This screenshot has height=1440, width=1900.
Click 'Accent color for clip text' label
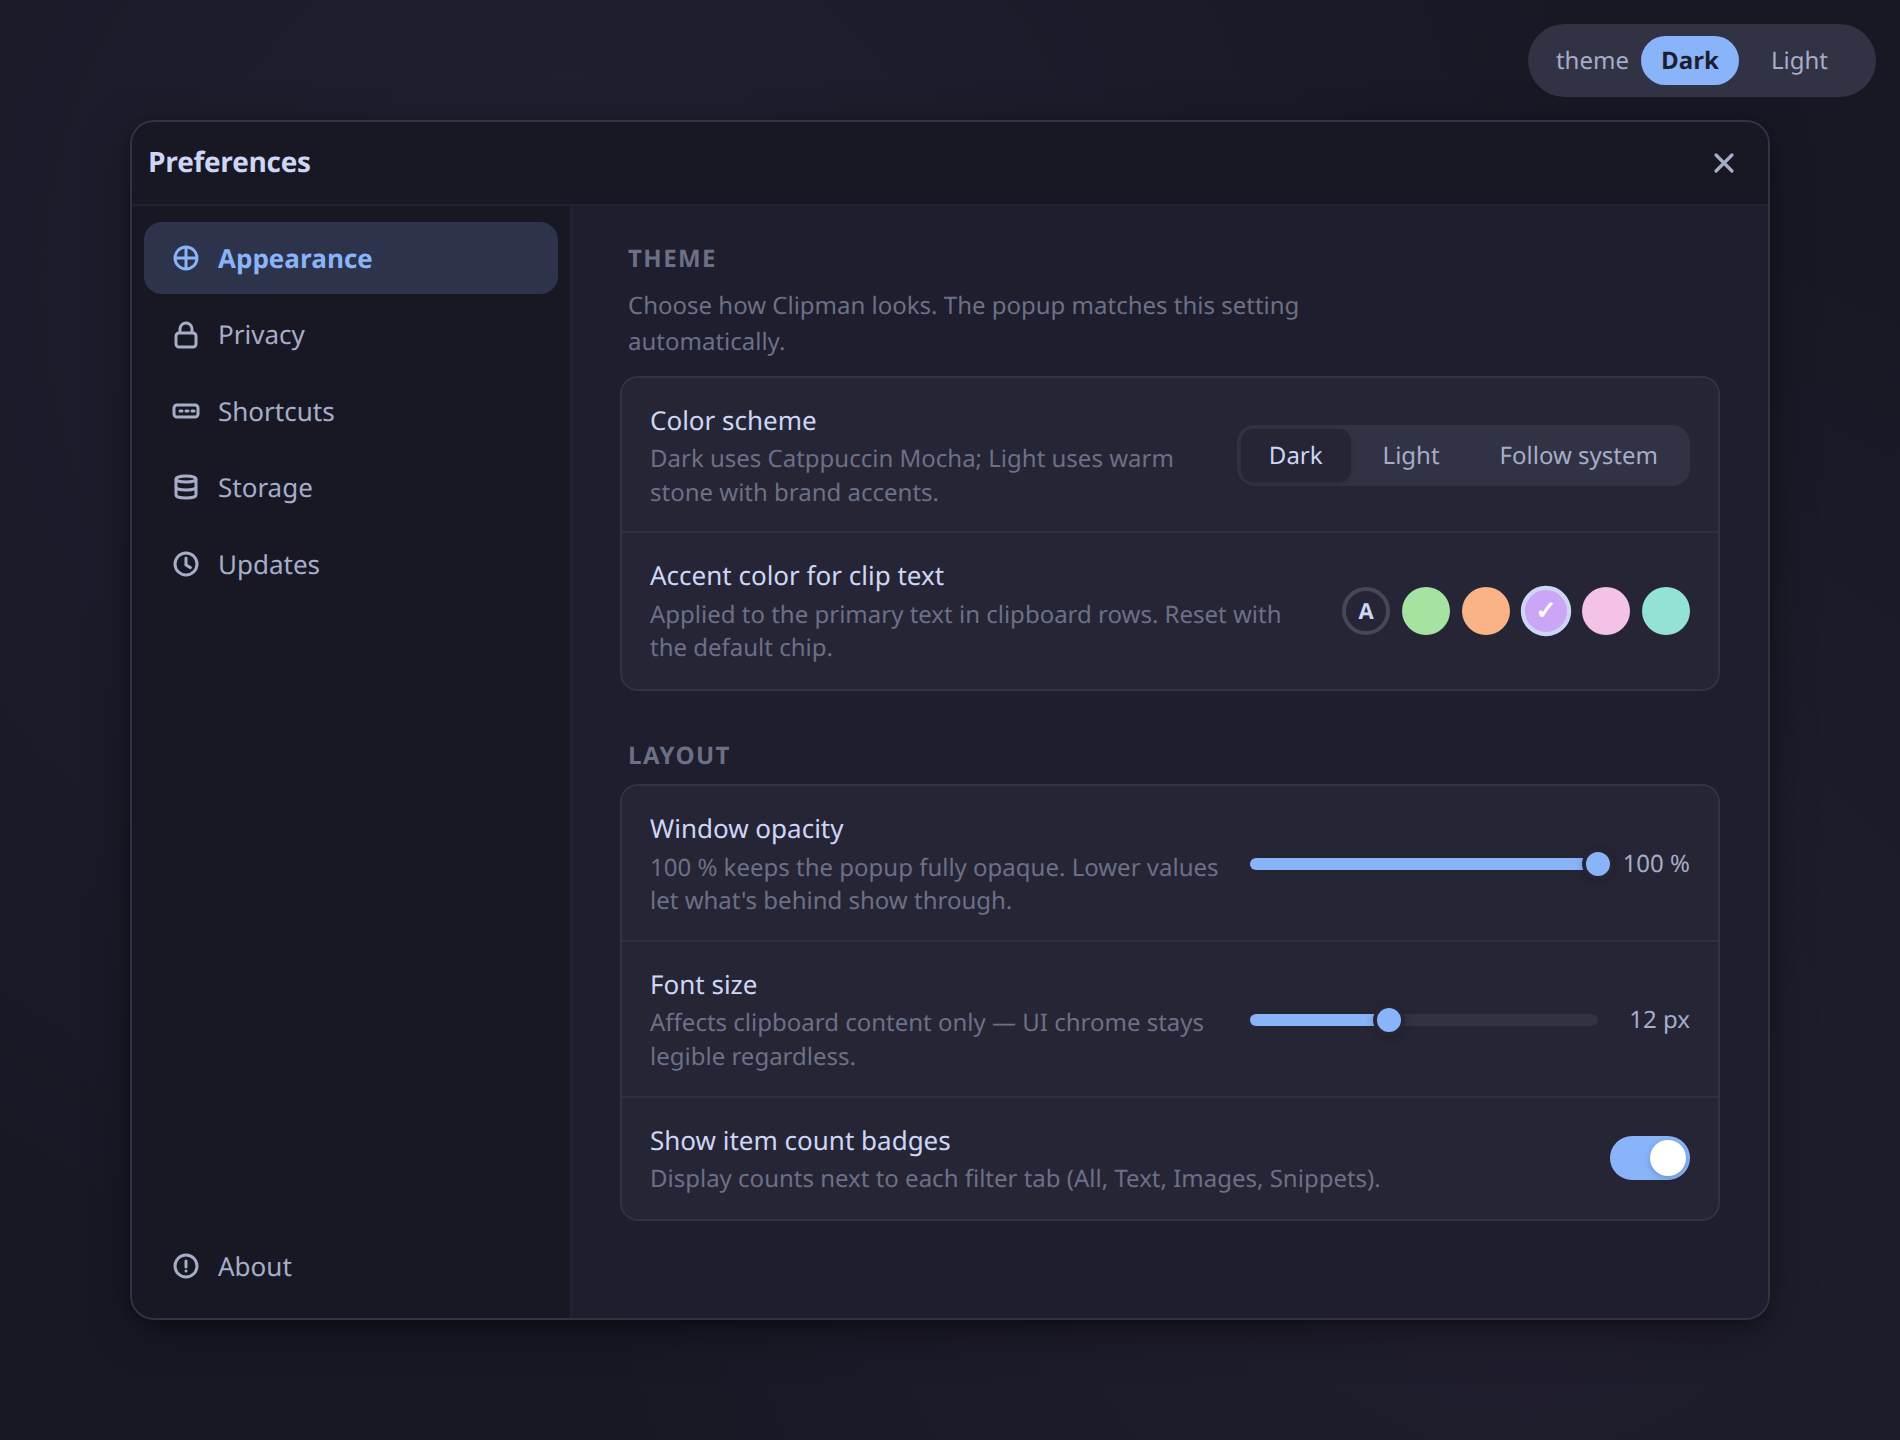796,576
